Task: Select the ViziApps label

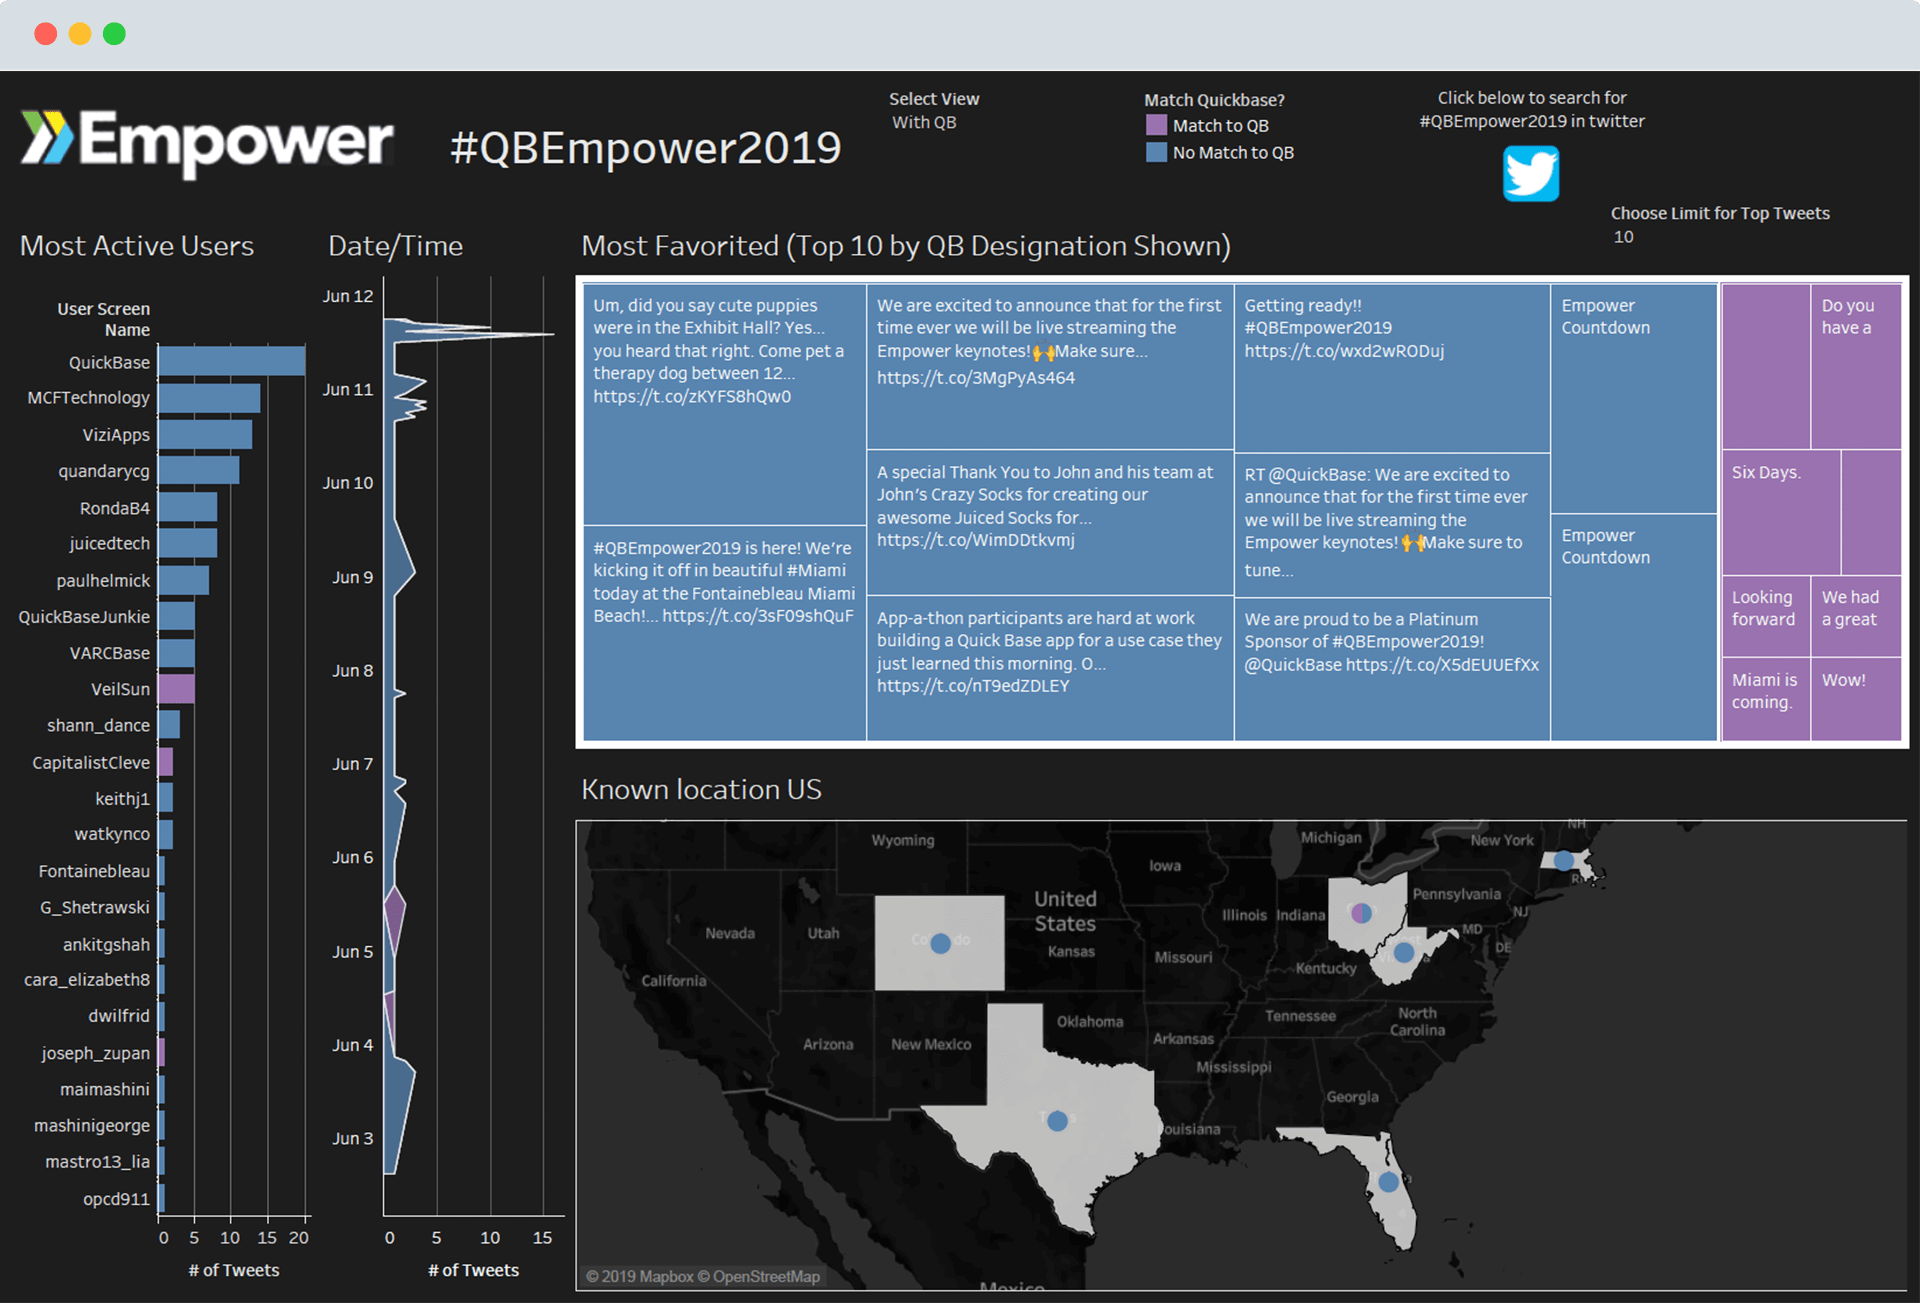Action: 116,435
